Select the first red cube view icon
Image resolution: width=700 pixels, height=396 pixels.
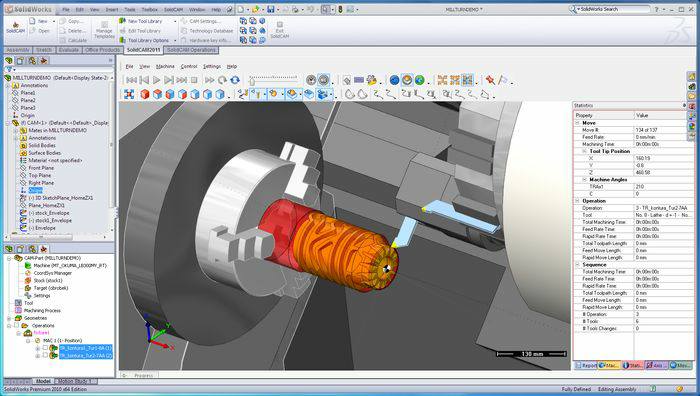coord(145,94)
